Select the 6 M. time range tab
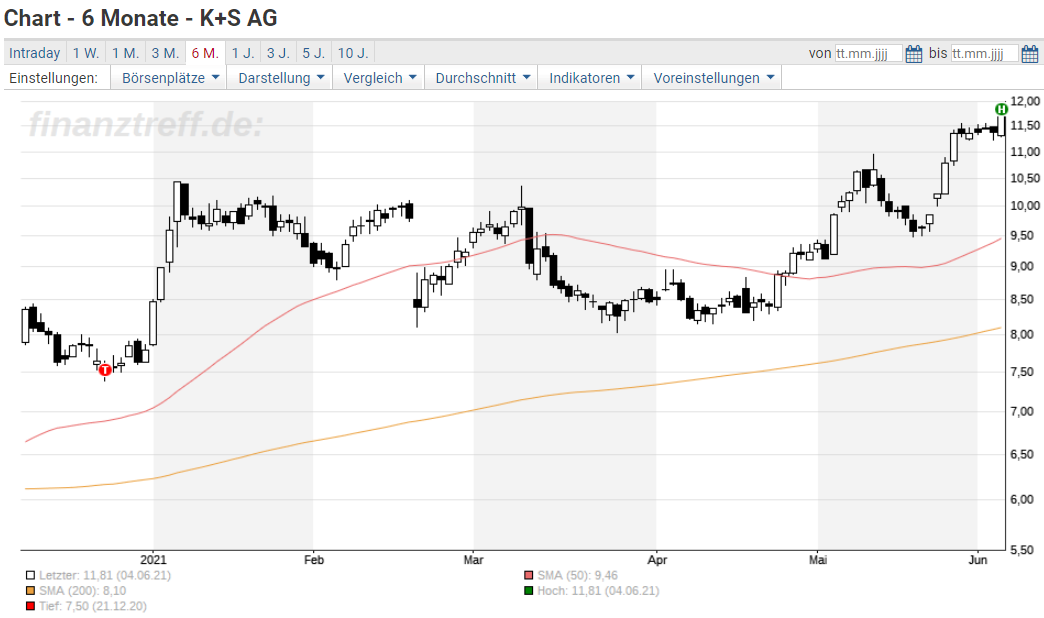 coord(205,53)
